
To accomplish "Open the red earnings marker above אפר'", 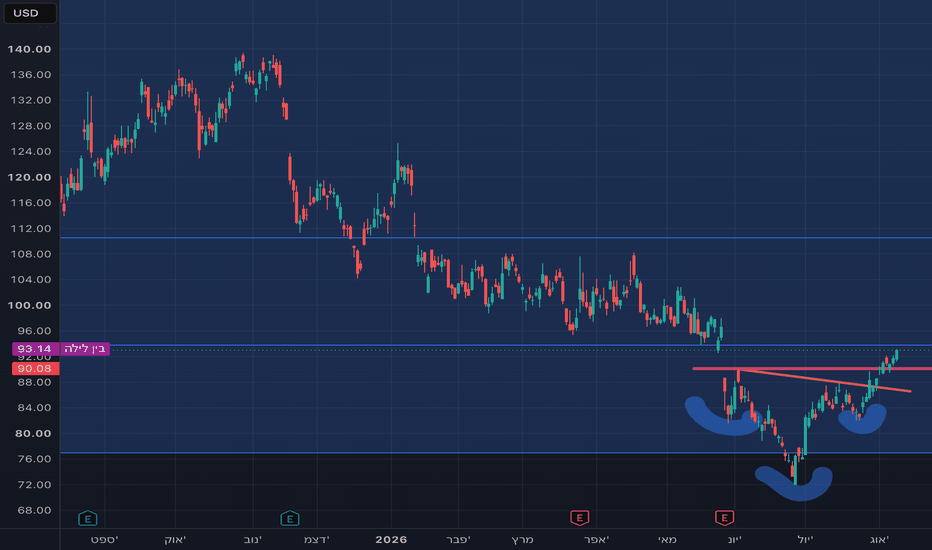I will pos(580,518).
